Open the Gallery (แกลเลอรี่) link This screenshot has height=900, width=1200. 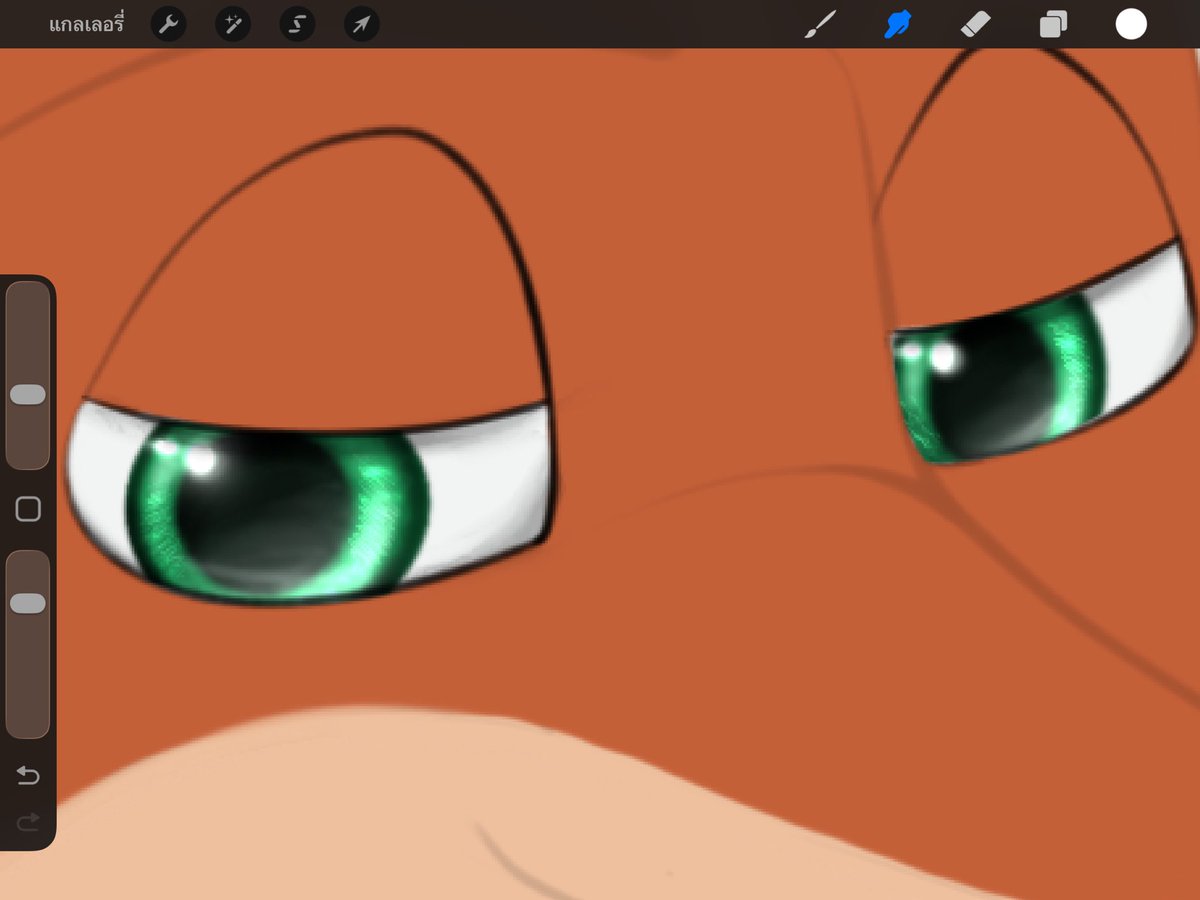[86, 24]
